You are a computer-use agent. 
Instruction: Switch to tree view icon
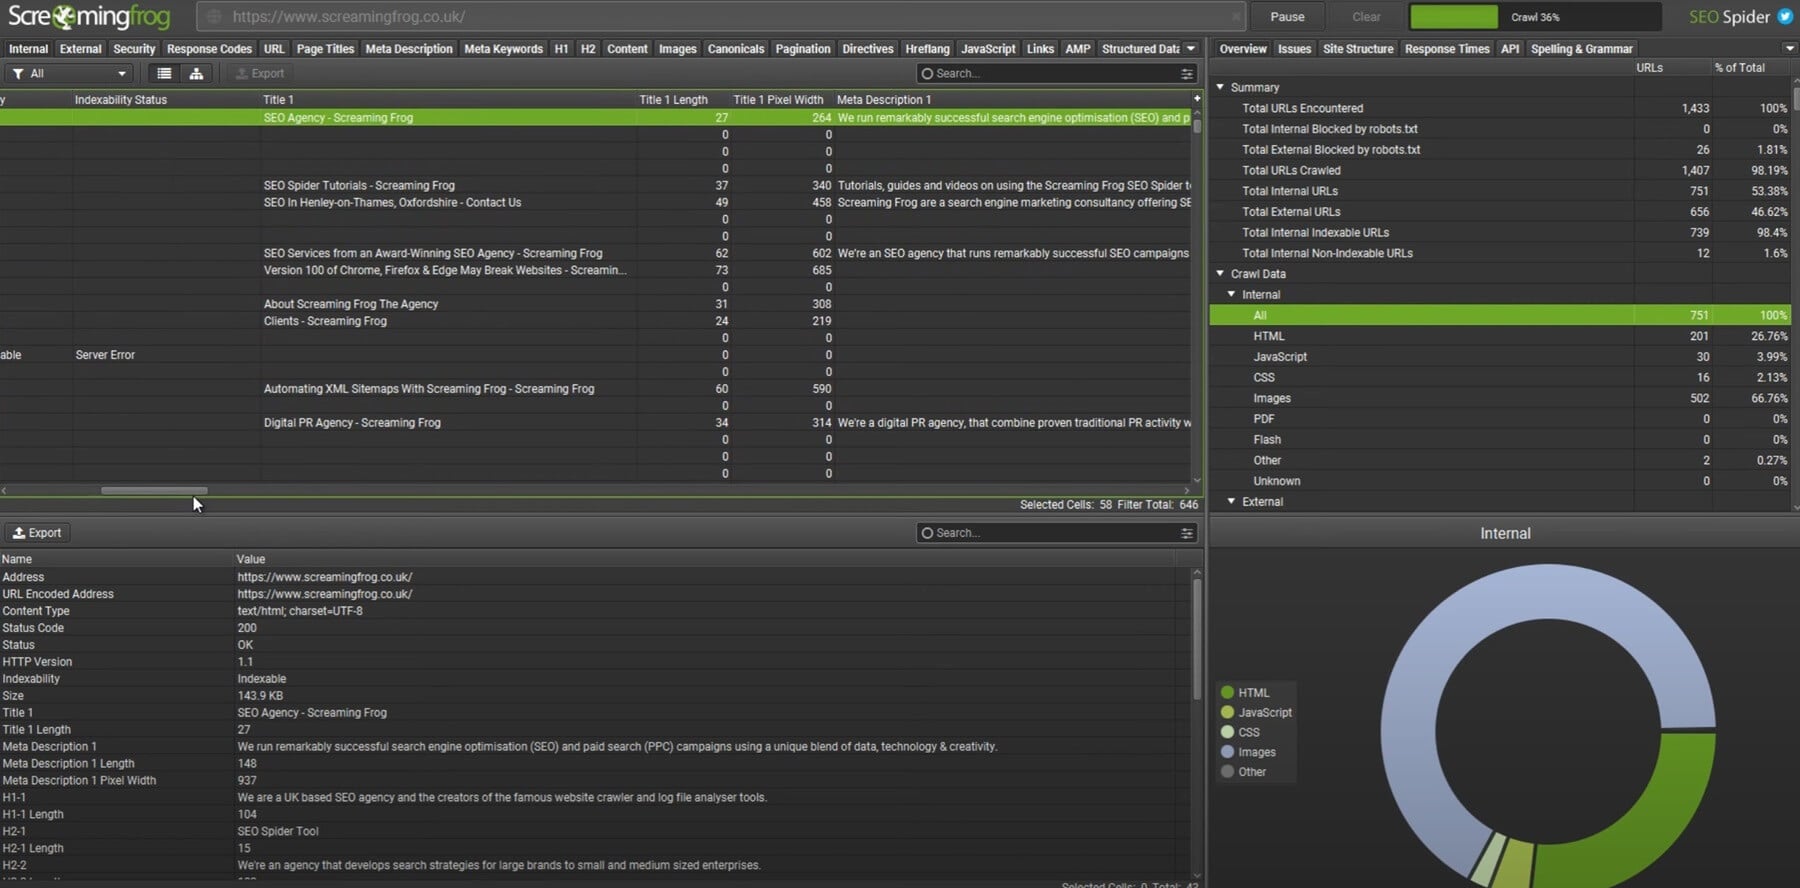coord(196,73)
